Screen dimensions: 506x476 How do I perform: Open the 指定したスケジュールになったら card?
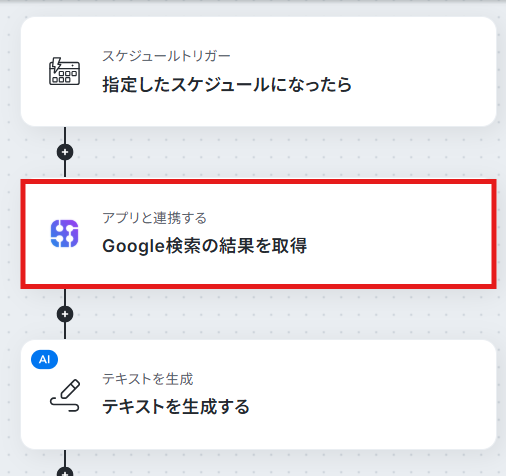258,71
